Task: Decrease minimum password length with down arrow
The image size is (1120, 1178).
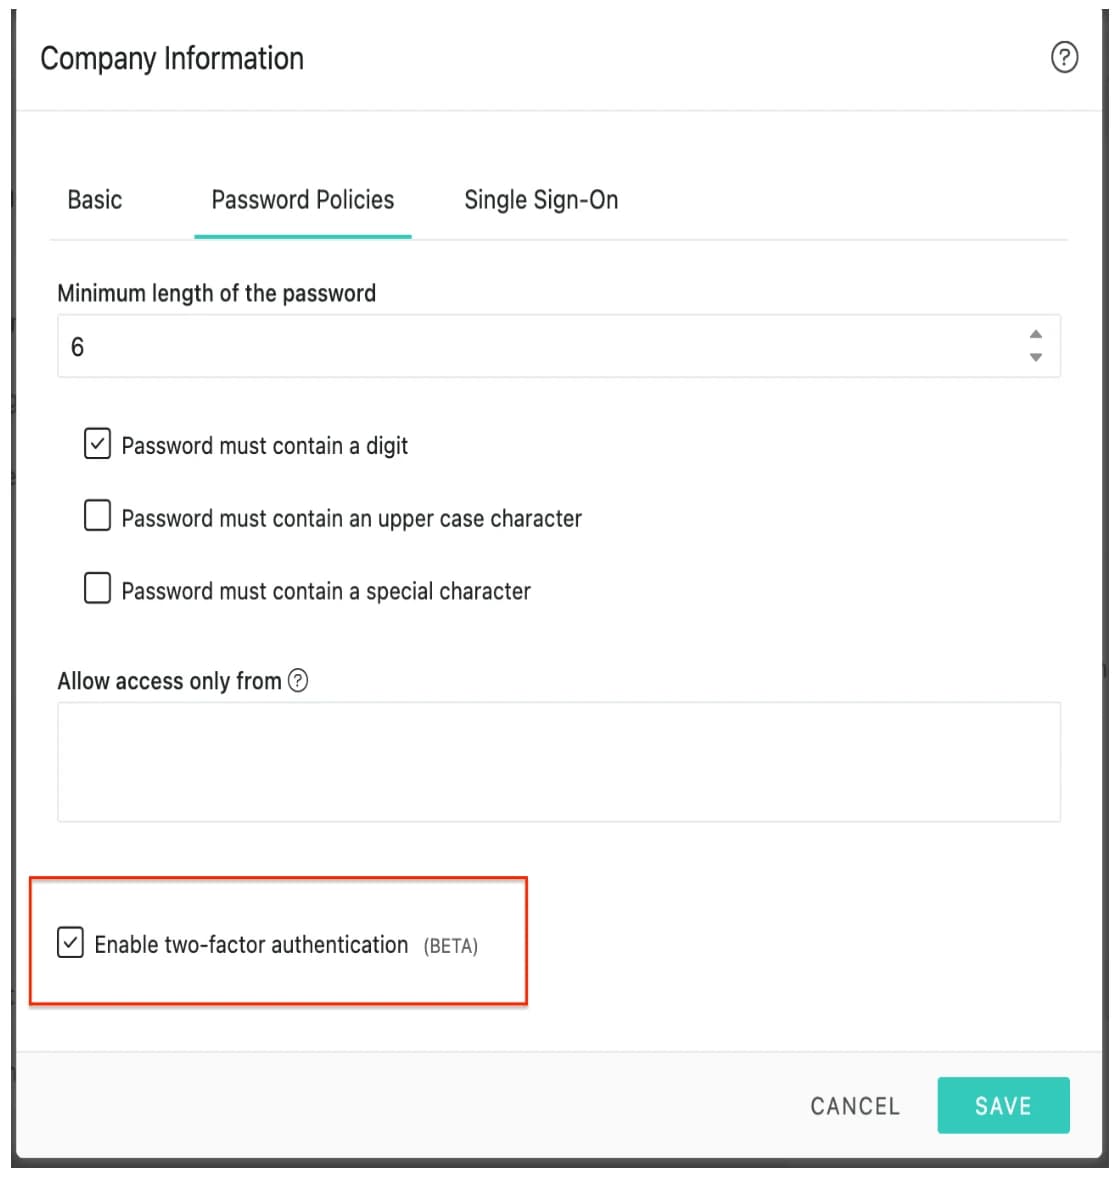Action: pos(1035,358)
